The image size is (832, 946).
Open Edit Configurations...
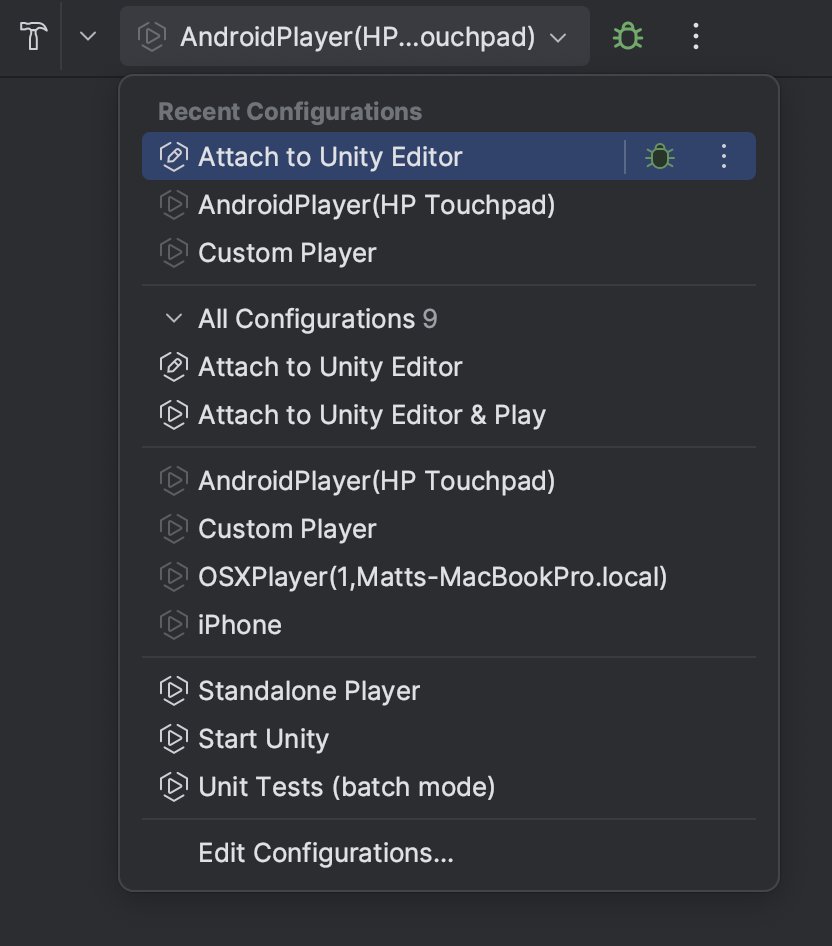448,853
